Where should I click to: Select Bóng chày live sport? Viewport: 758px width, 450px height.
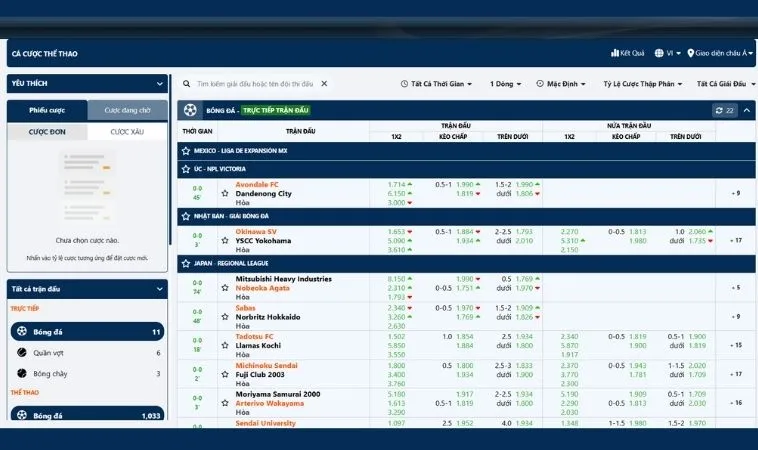[x=87, y=374]
